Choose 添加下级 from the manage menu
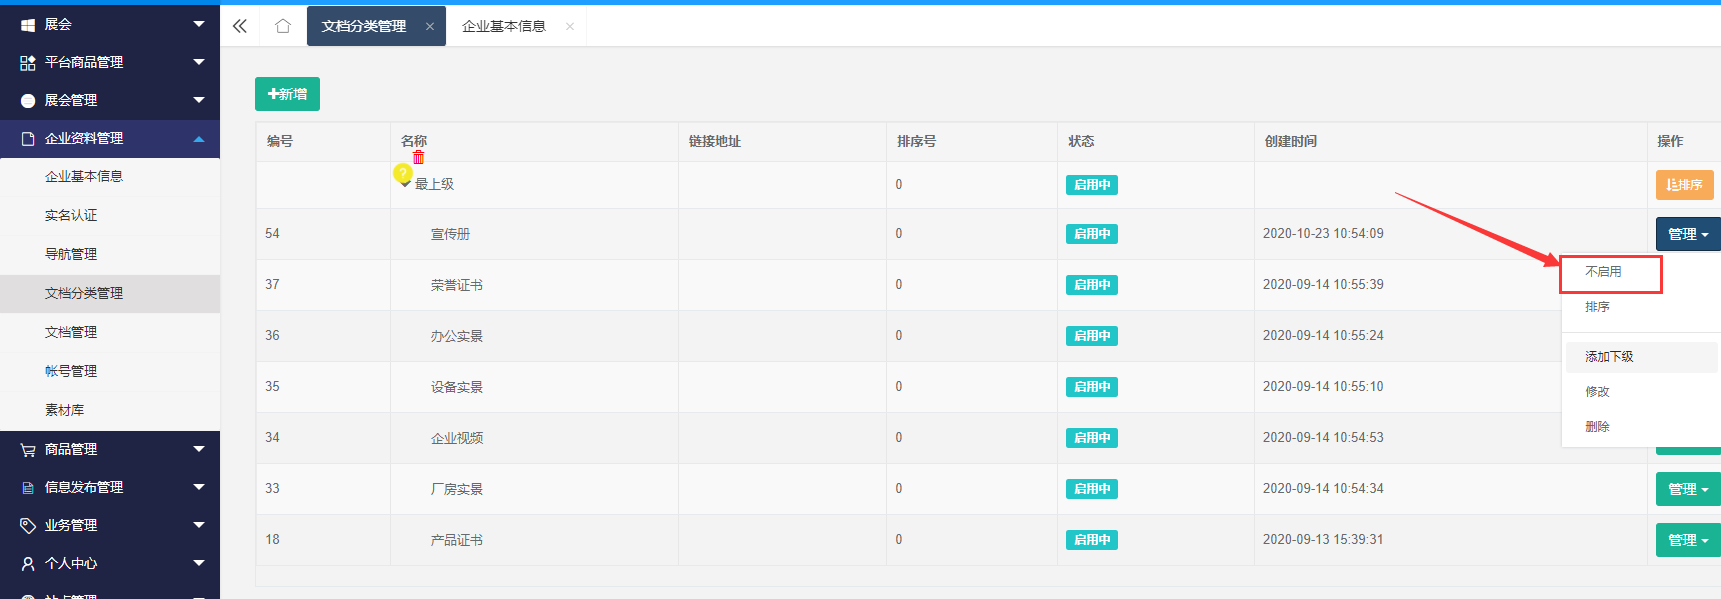 pyautogui.click(x=1609, y=357)
